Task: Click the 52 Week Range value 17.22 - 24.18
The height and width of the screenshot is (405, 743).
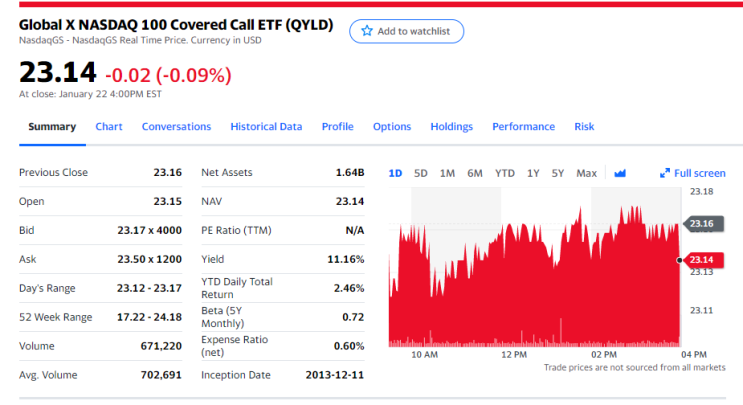Action: pyautogui.click(x=149, y=317)
